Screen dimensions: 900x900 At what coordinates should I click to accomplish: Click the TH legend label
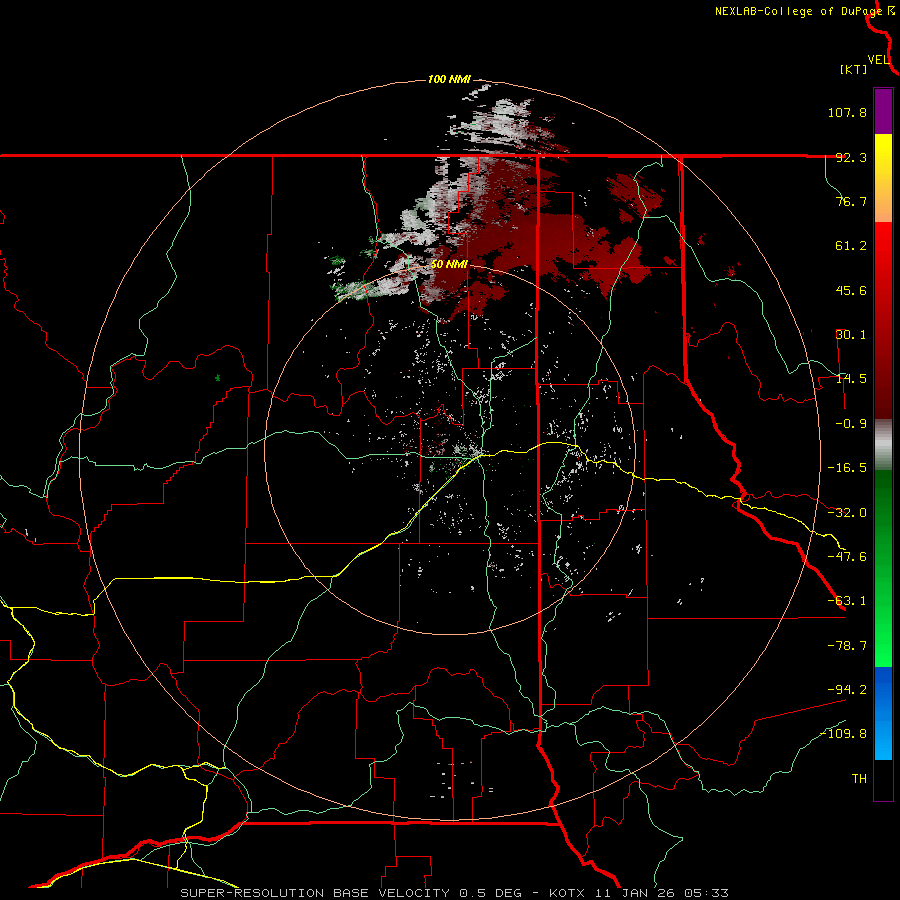click(x=859, y=779)
